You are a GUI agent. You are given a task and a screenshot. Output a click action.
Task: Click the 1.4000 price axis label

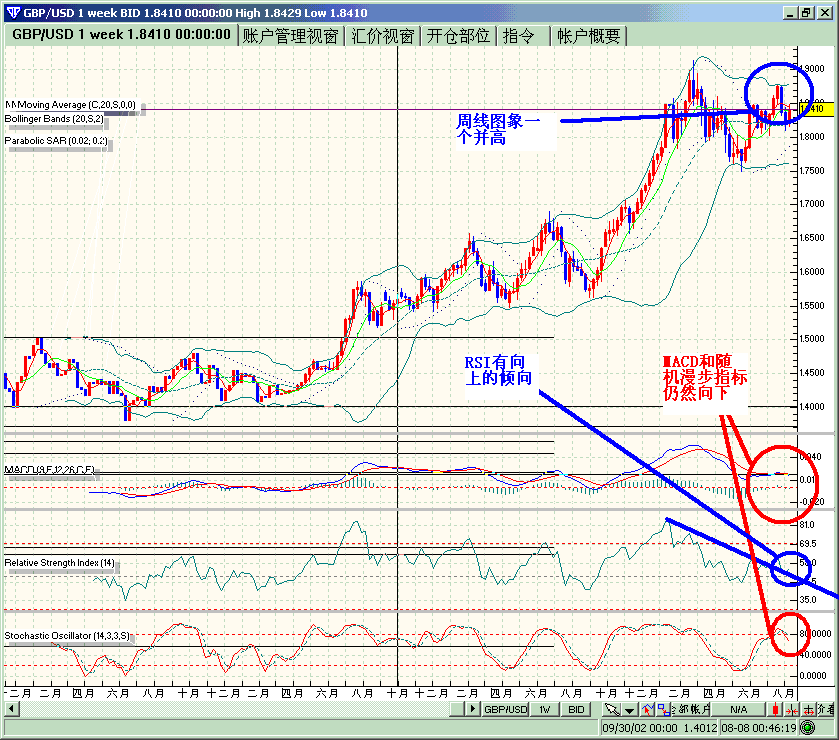tap(812, 407)
